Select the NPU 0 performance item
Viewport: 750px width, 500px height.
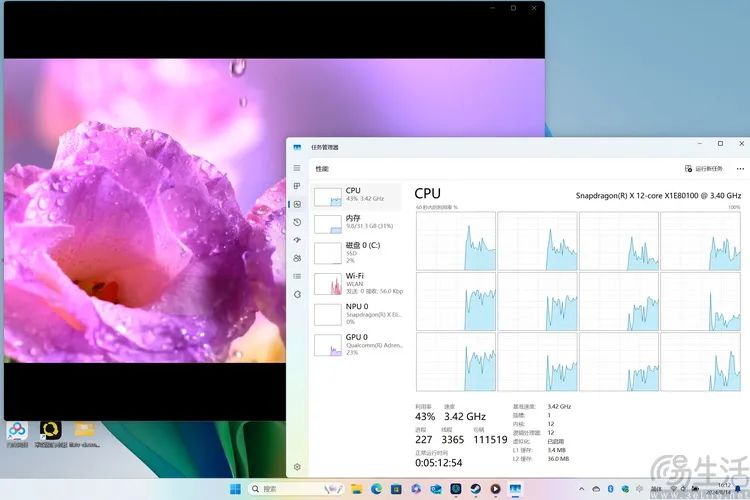[357, 312]
